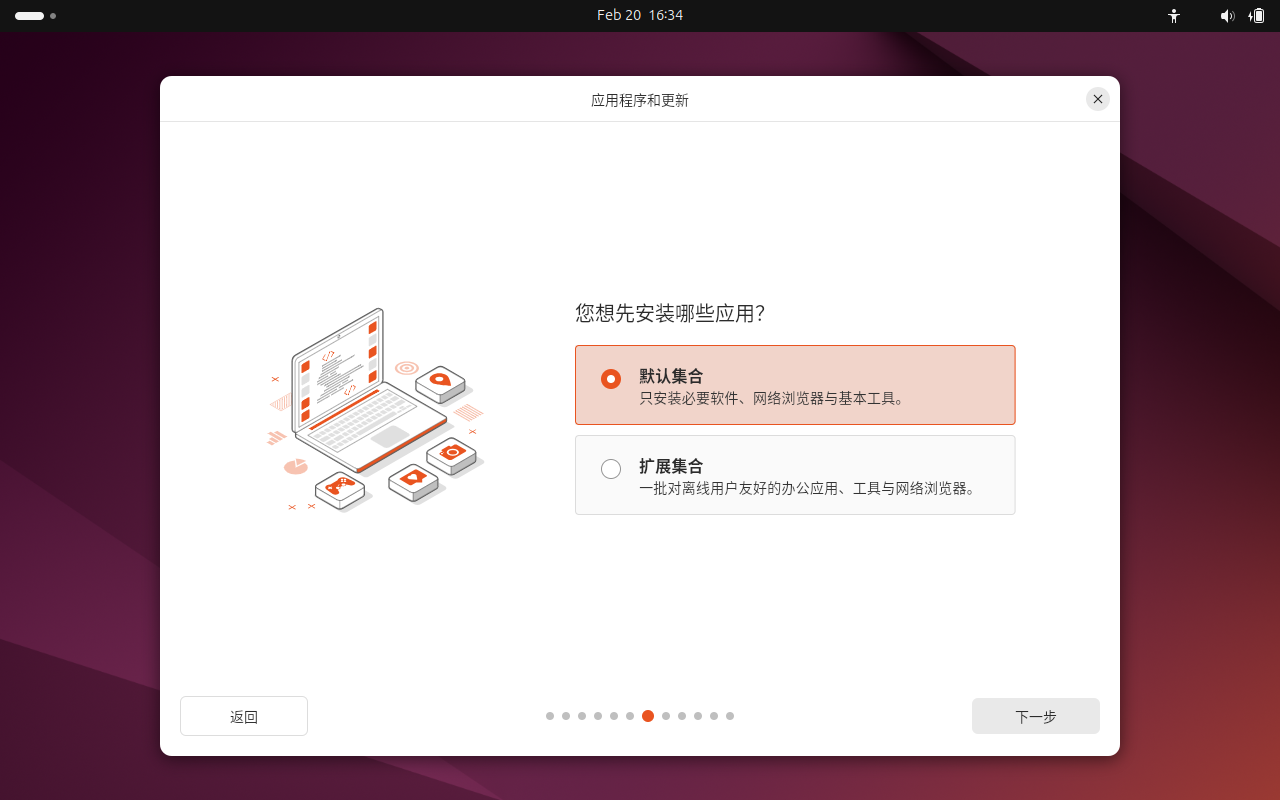Open the accessibility menu in top bar
1280x800 pixels.
(x=1174, y=16)
